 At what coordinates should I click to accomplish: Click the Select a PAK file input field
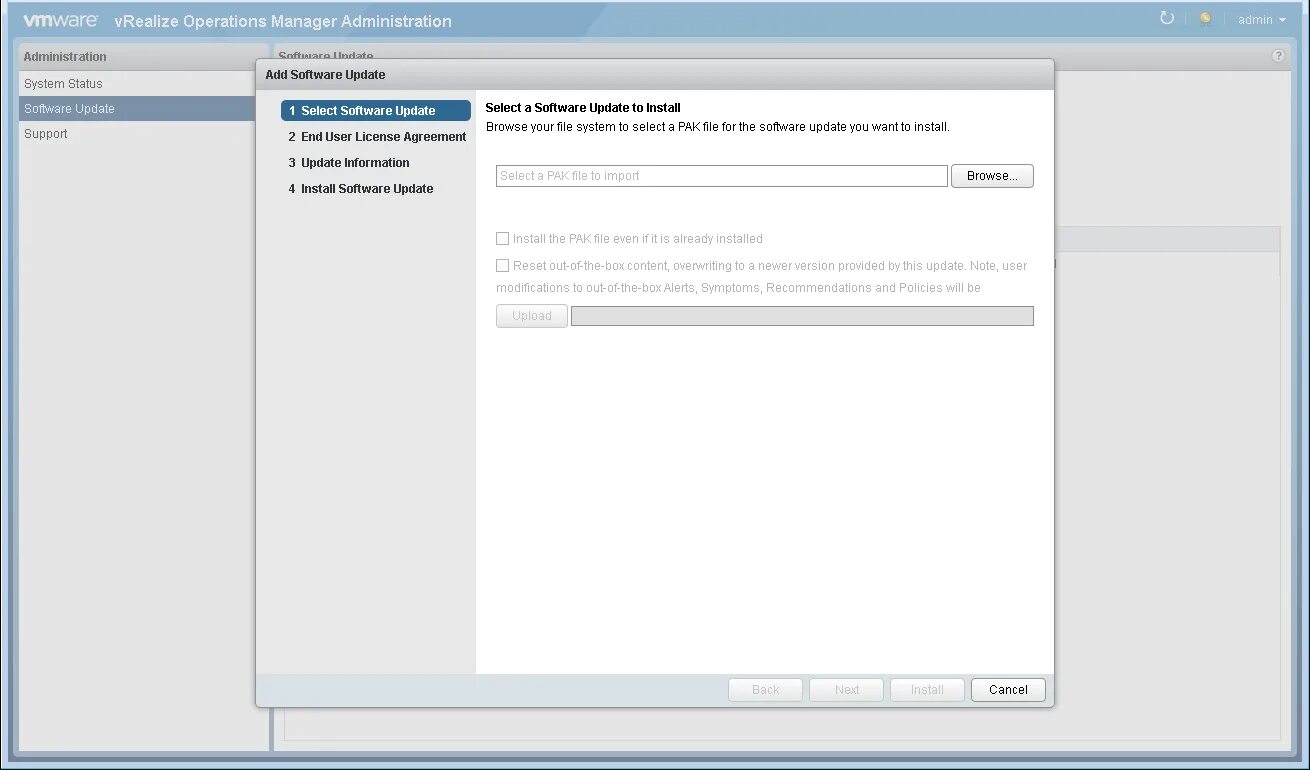tap(722, 176)
